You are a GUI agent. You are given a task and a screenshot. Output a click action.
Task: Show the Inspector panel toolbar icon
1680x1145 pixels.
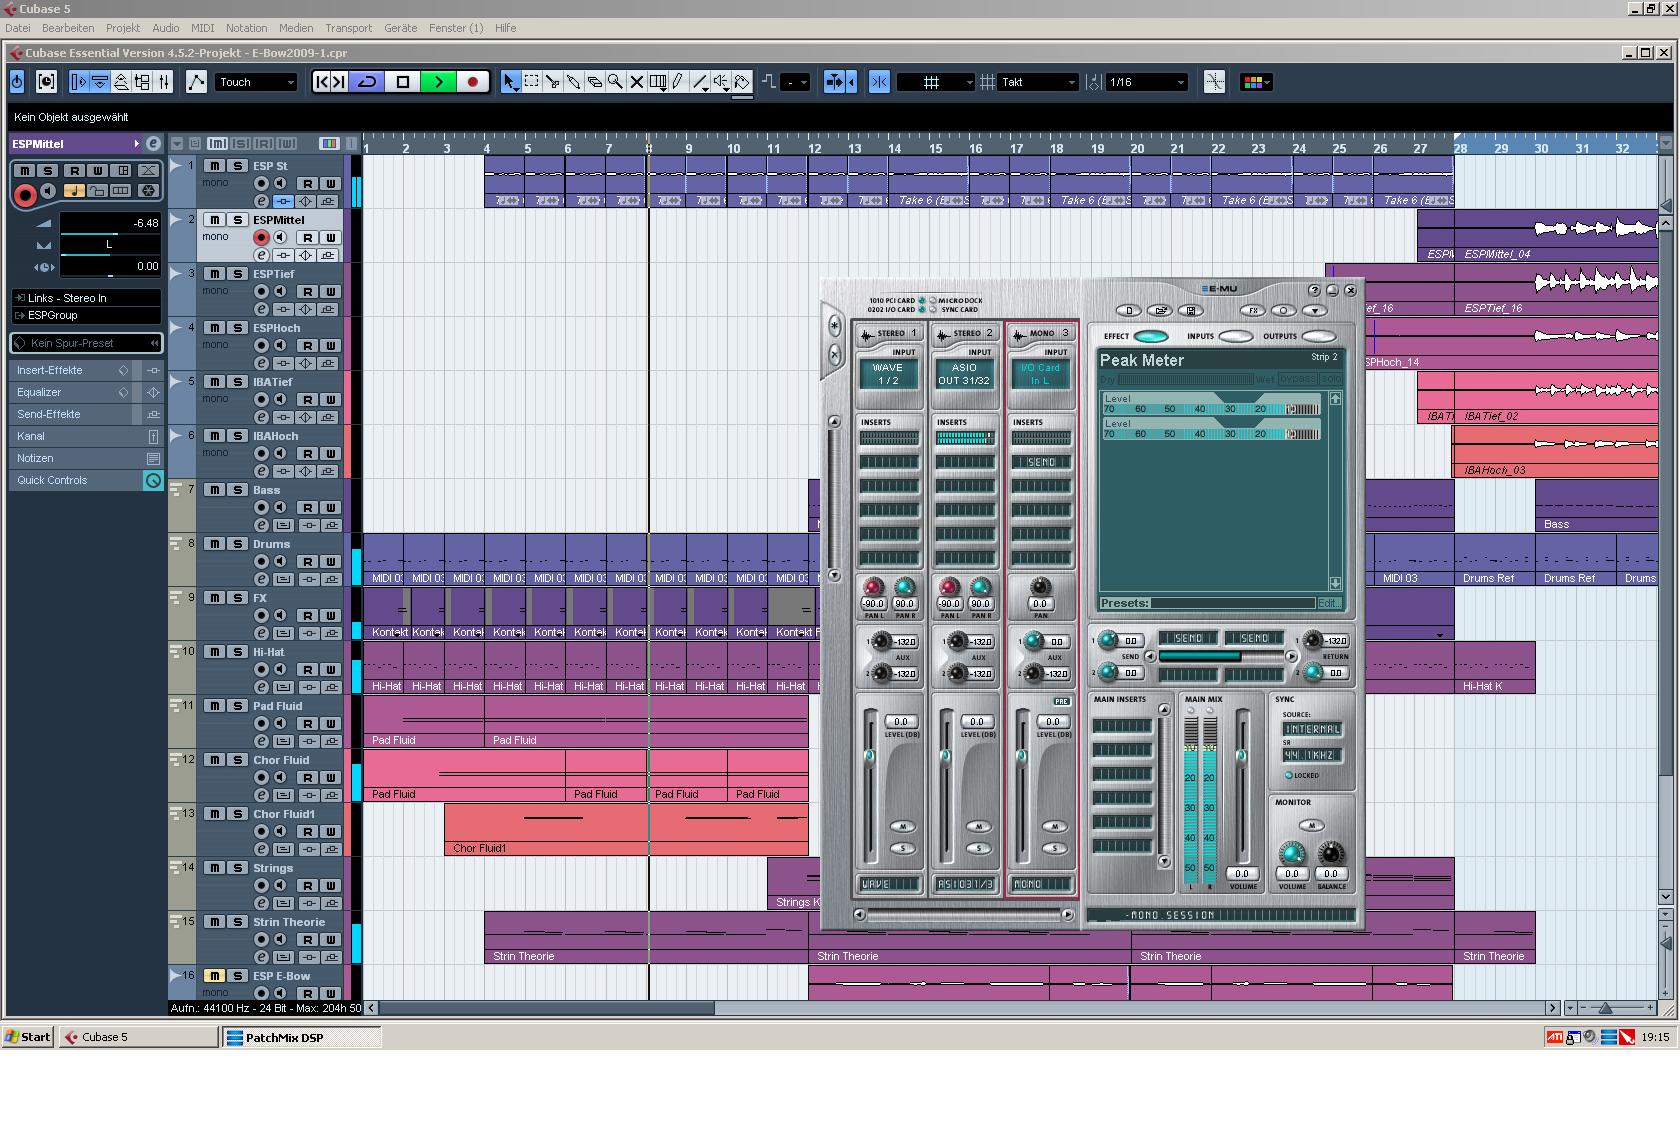click(79, 82)
